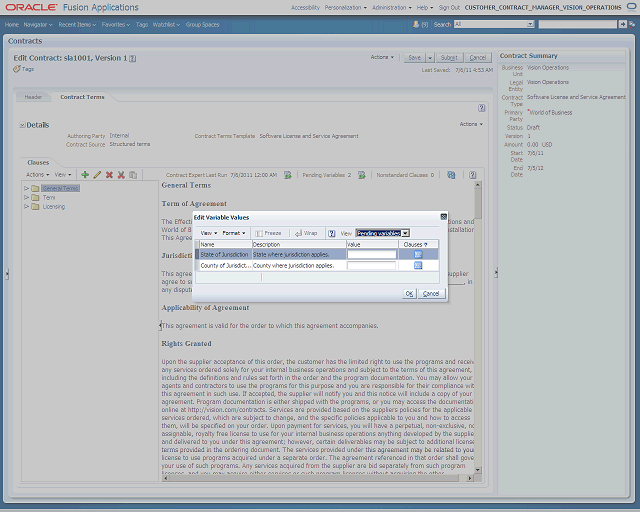Click Freeze in the dialog toolbar

point(268,233)
